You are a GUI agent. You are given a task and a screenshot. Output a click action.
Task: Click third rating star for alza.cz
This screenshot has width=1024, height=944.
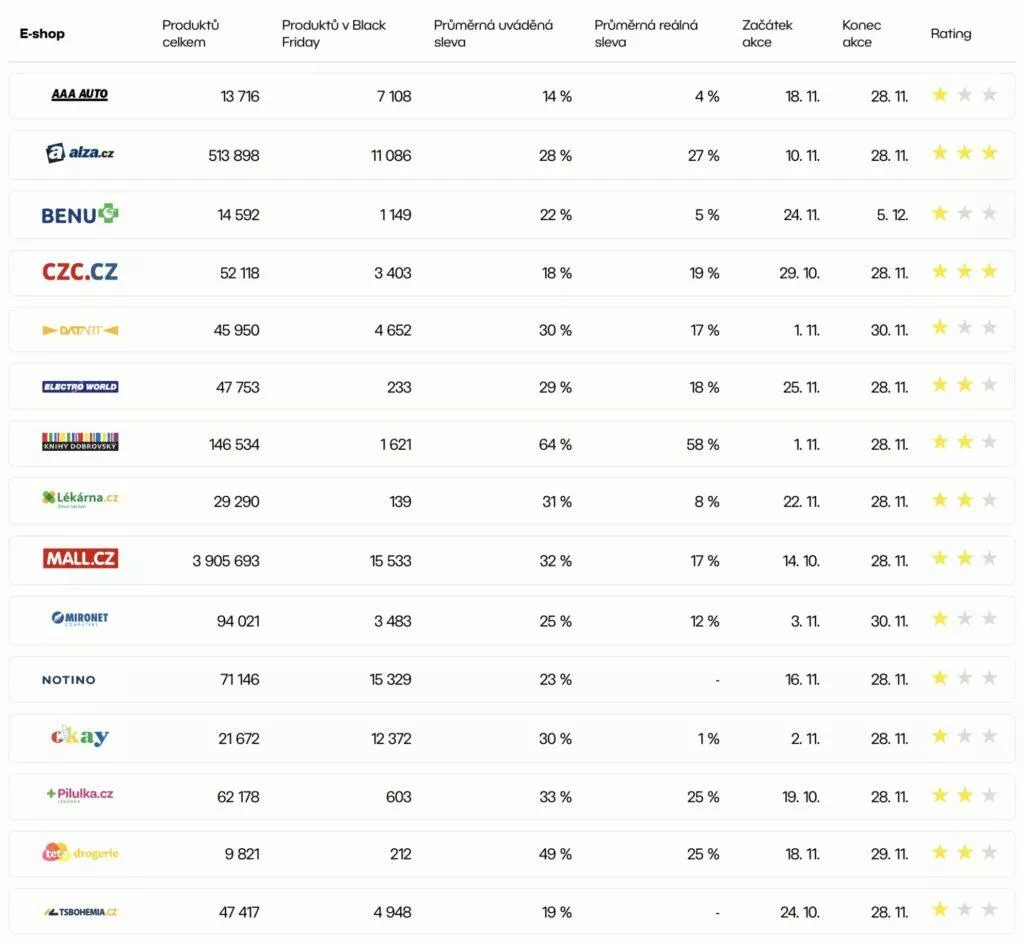pos(989,153)
